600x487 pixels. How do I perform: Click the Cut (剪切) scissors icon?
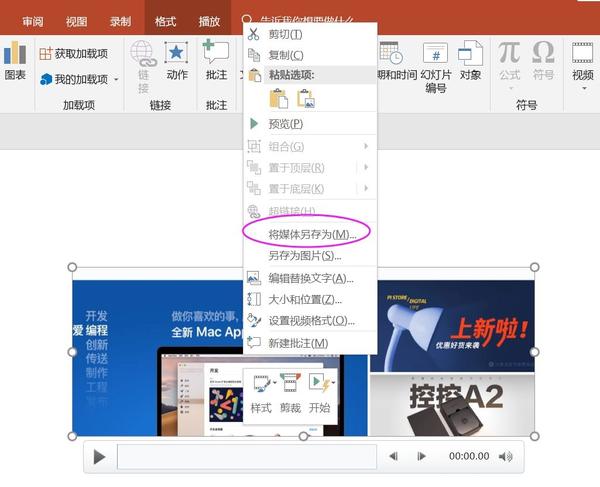(253, 35)
